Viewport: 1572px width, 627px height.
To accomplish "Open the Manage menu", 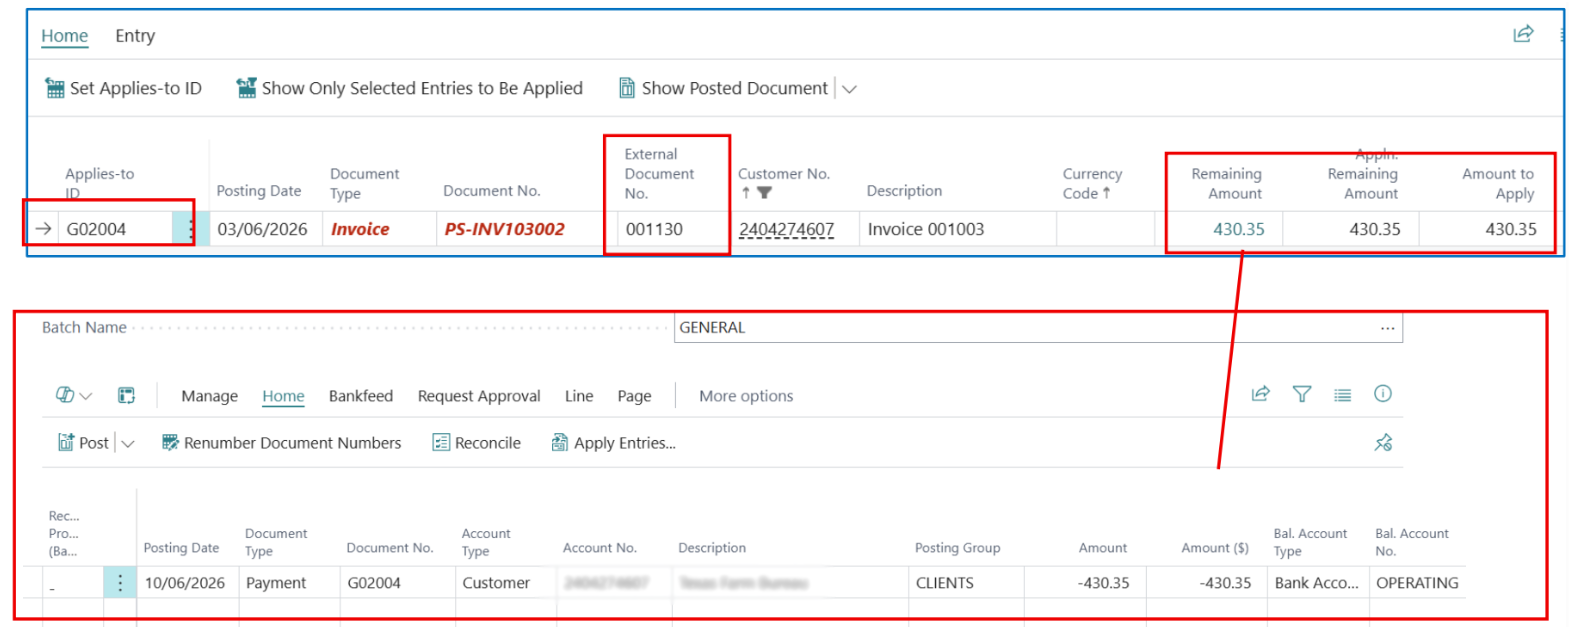I will [209, 396].
